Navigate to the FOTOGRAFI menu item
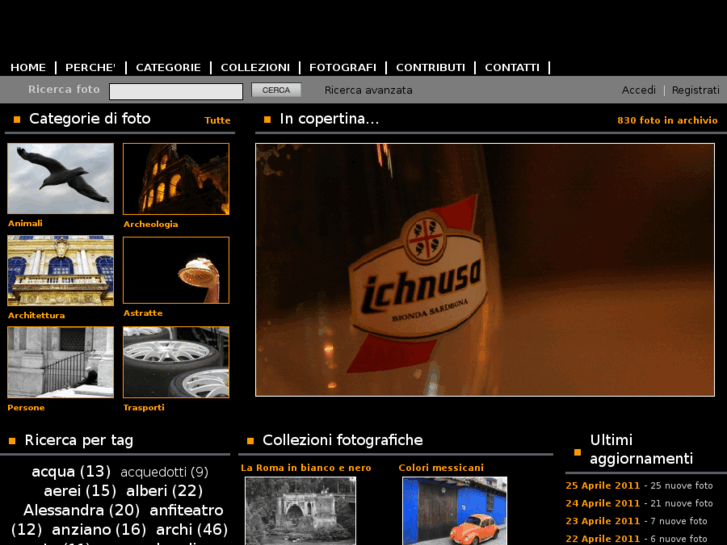The height and width of the screenshot is (545, 727). tap(343, 68)
